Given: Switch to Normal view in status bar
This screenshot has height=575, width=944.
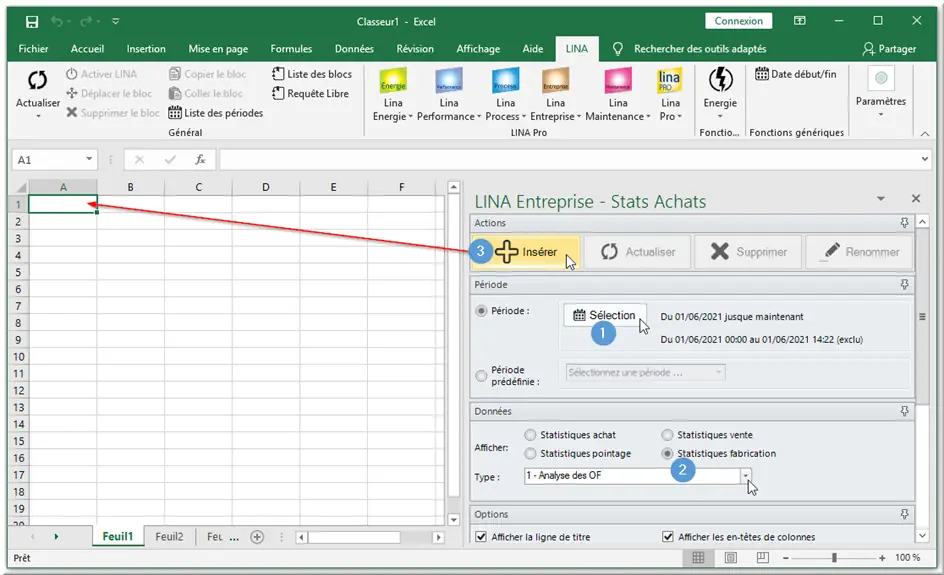Looking at the screenshot, I should pyautogui.click(x=698, y=558).
